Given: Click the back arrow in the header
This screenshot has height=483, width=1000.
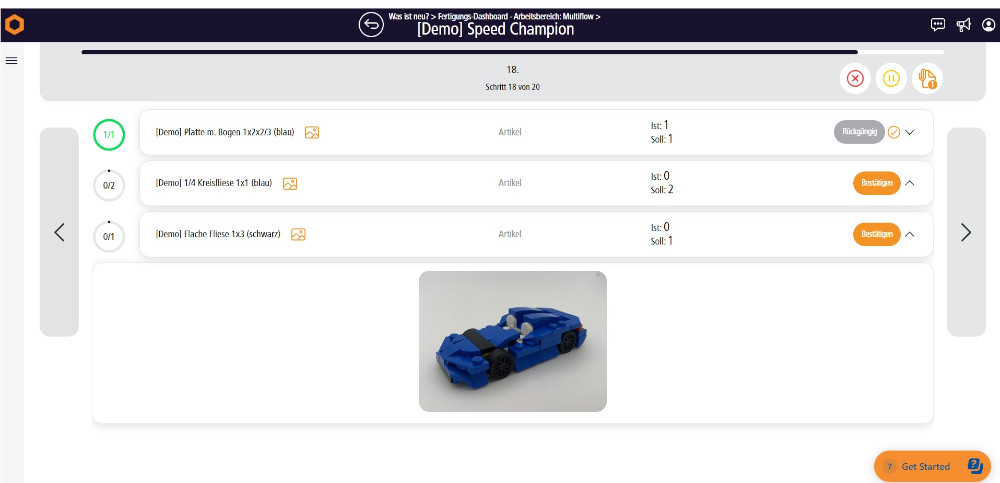Looking at the screenshot, I should pyautogui.click(x=372, y=25).
